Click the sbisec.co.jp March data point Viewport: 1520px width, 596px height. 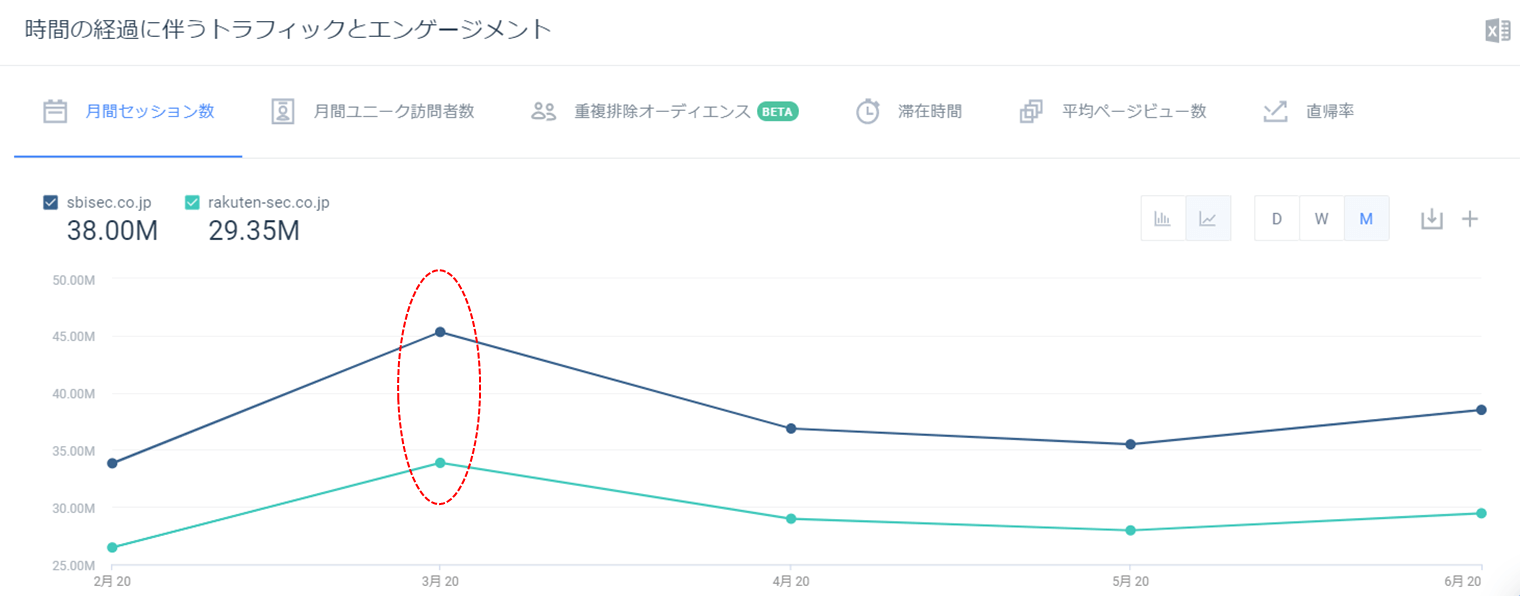(x=440, y=332)
